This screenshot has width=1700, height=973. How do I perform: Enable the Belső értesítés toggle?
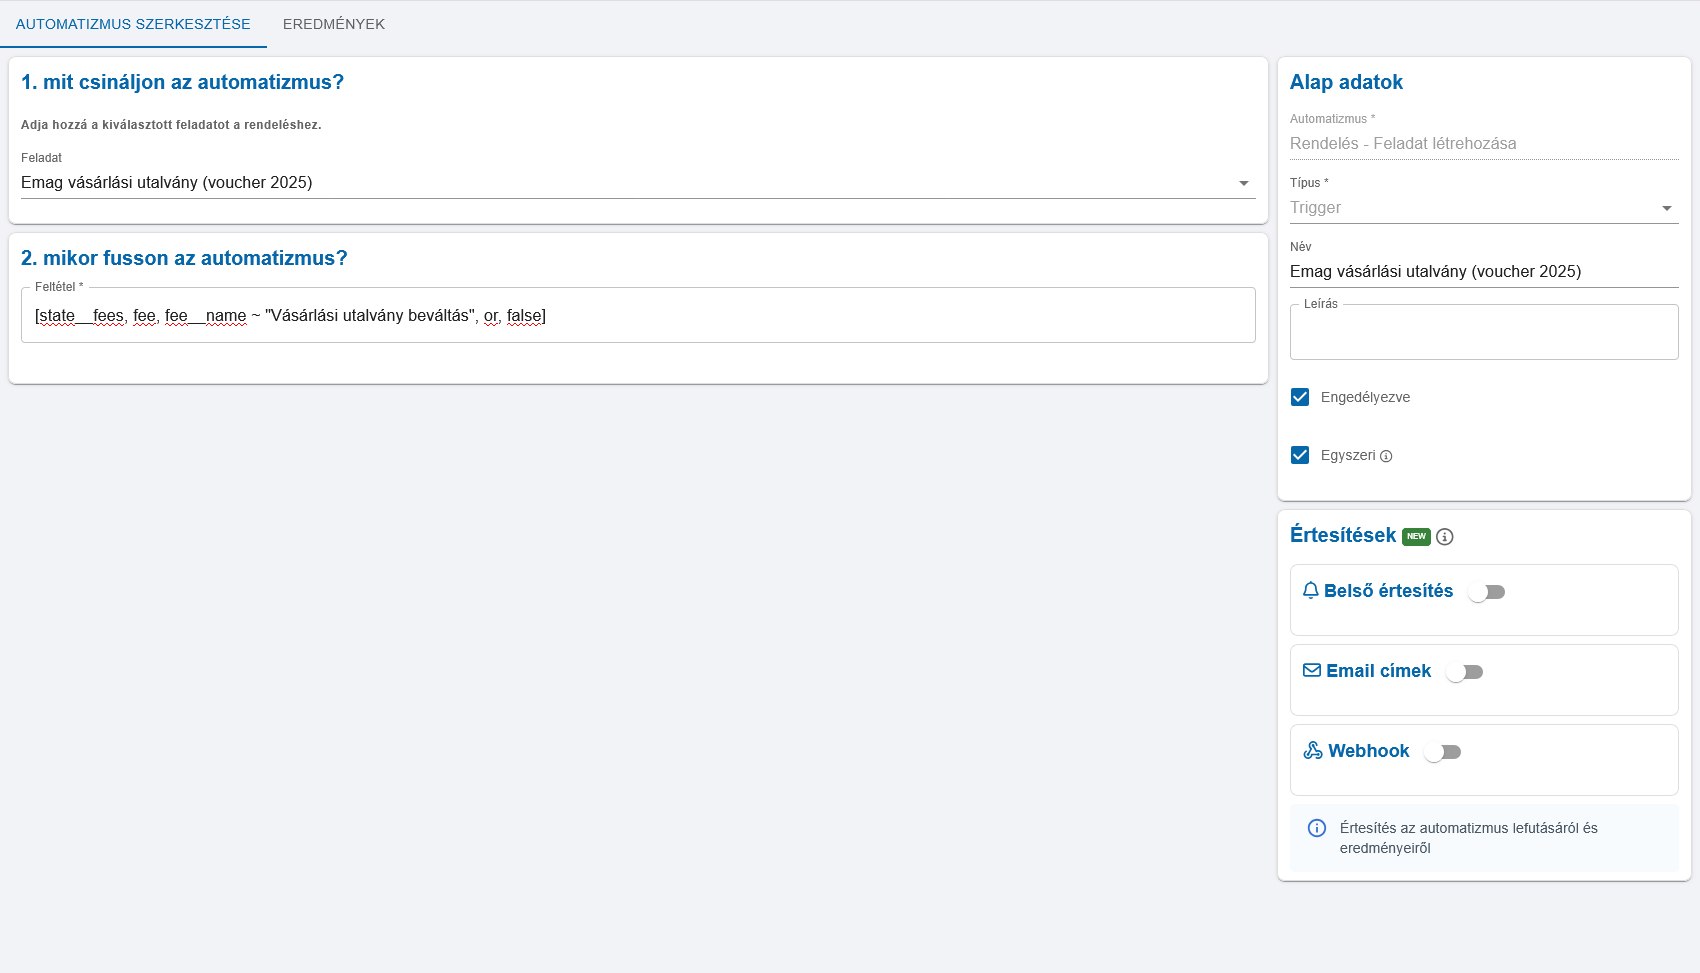click(x=1487, y=592)
